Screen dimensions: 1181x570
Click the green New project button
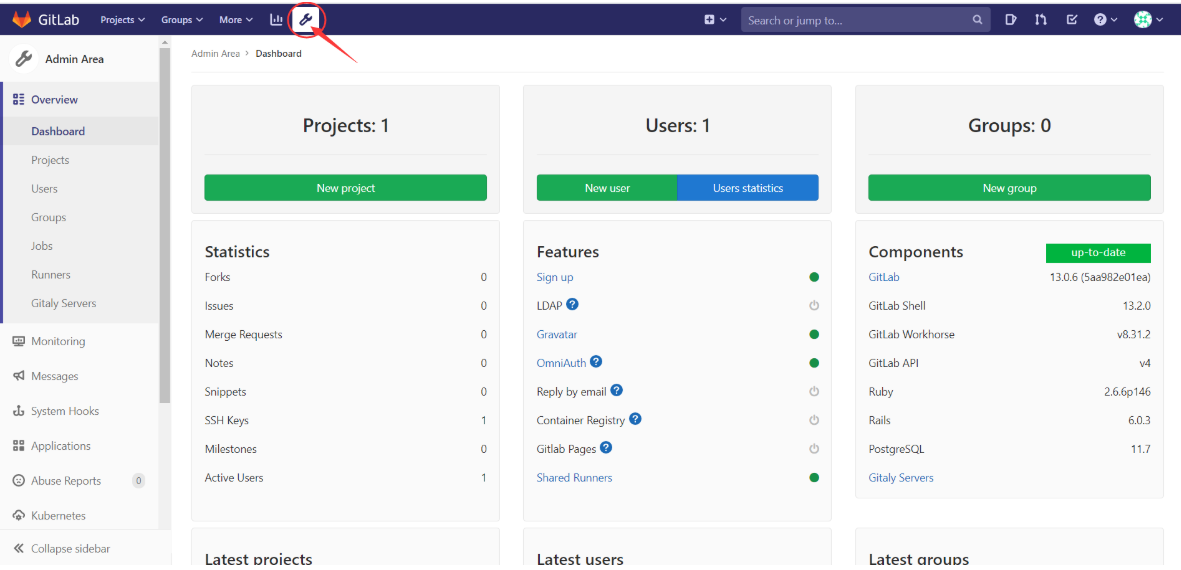346,188
